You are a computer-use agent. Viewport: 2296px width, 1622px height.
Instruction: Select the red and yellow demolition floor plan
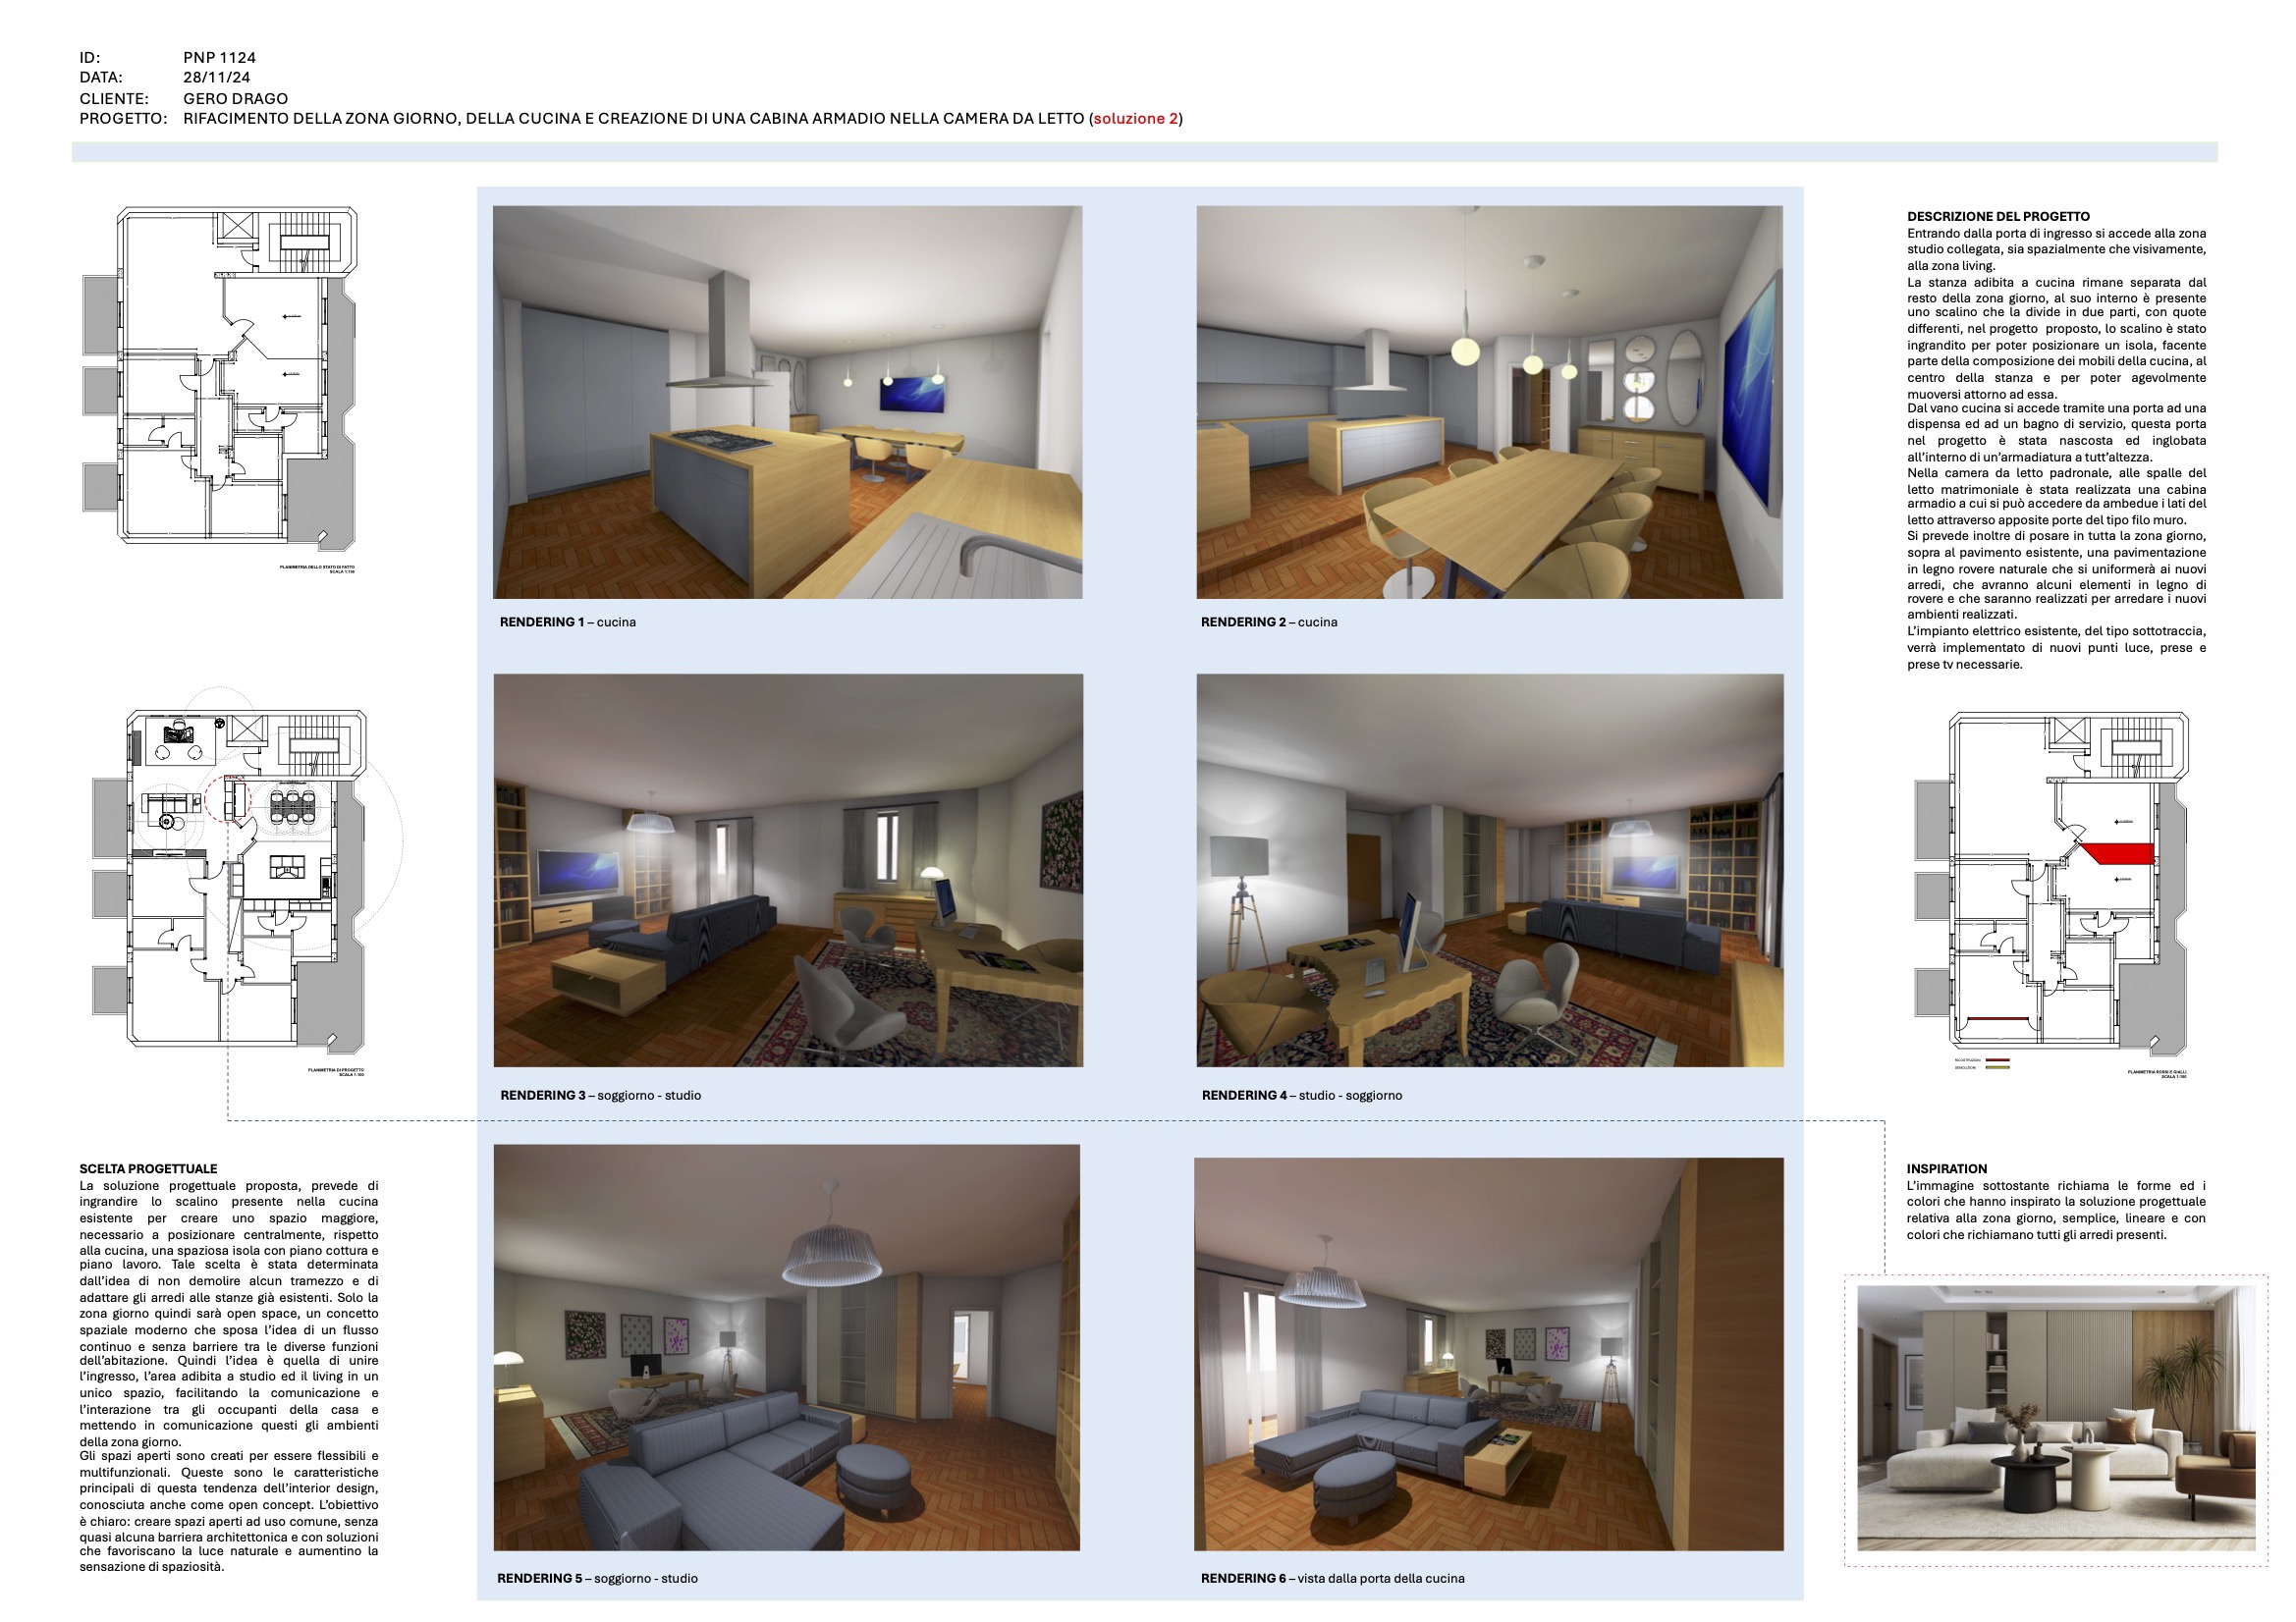click(2051, 882)
